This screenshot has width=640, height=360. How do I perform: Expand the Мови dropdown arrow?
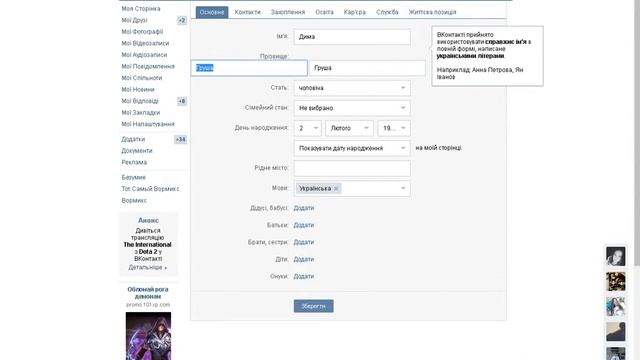pos(403,189)
